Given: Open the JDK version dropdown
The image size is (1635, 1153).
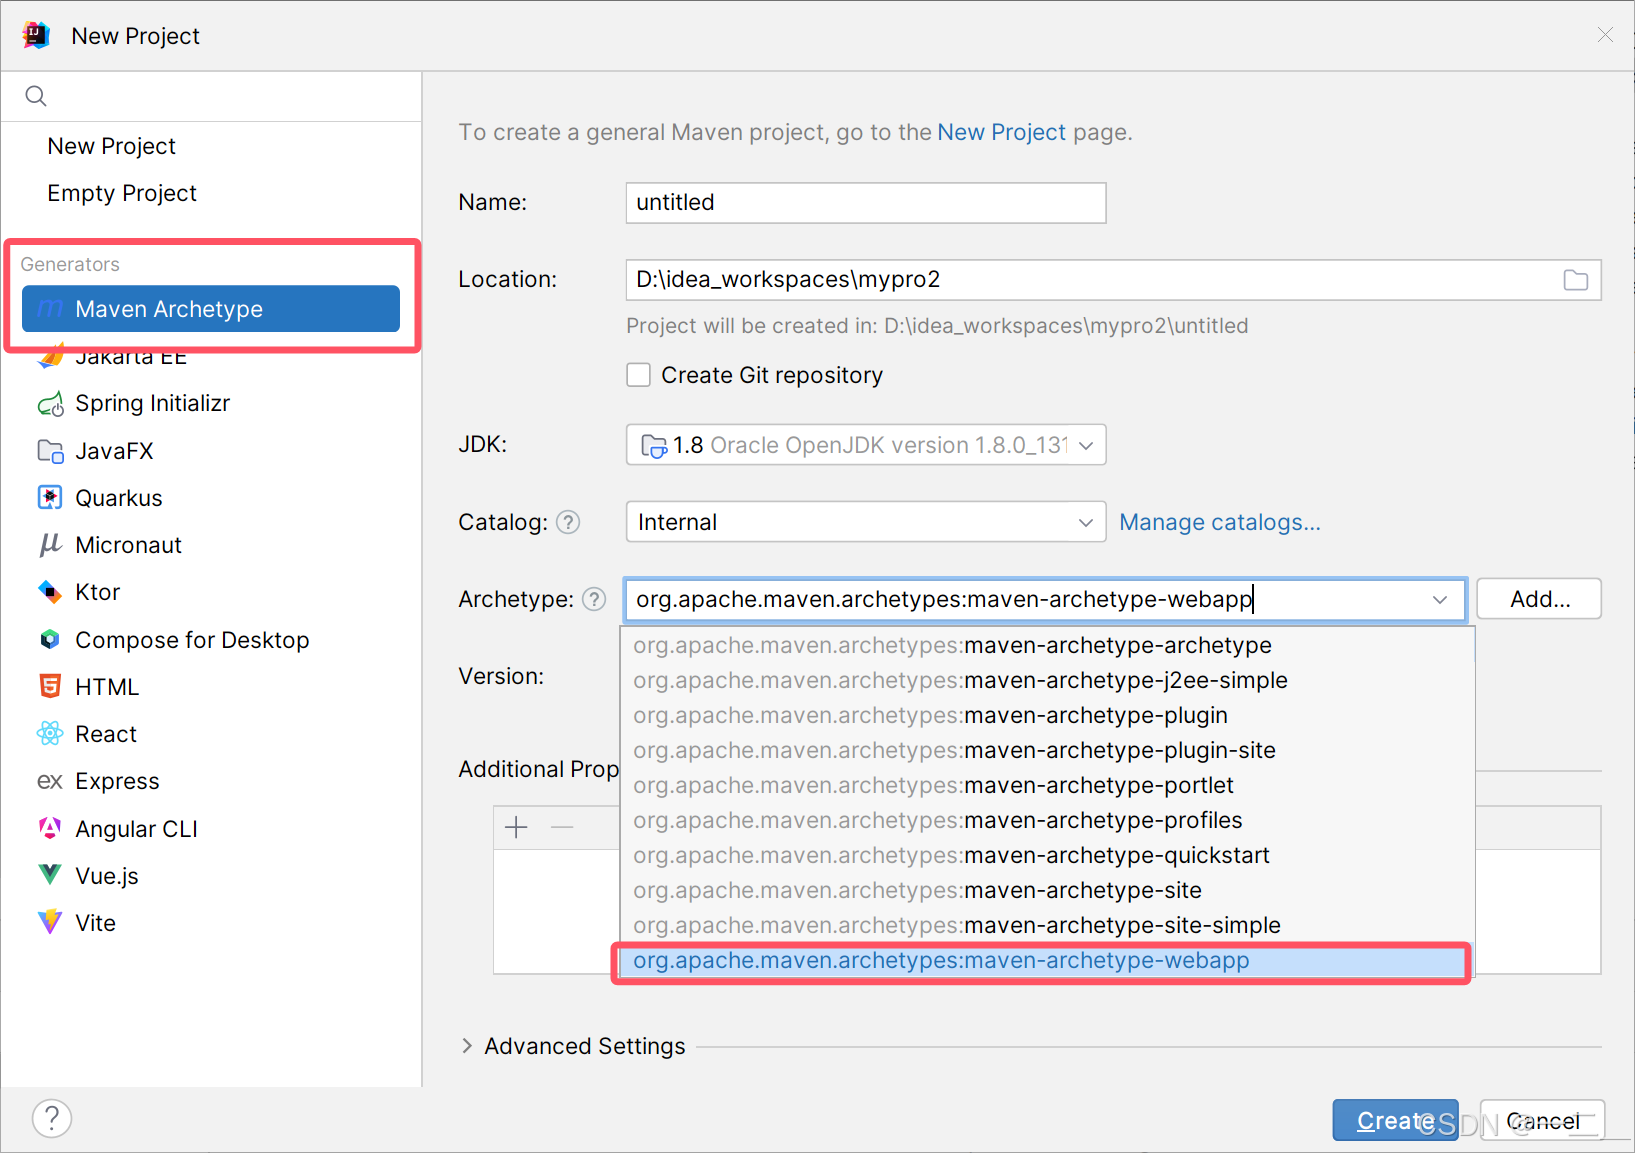Looking at the screenshot, I should (866, 445).
